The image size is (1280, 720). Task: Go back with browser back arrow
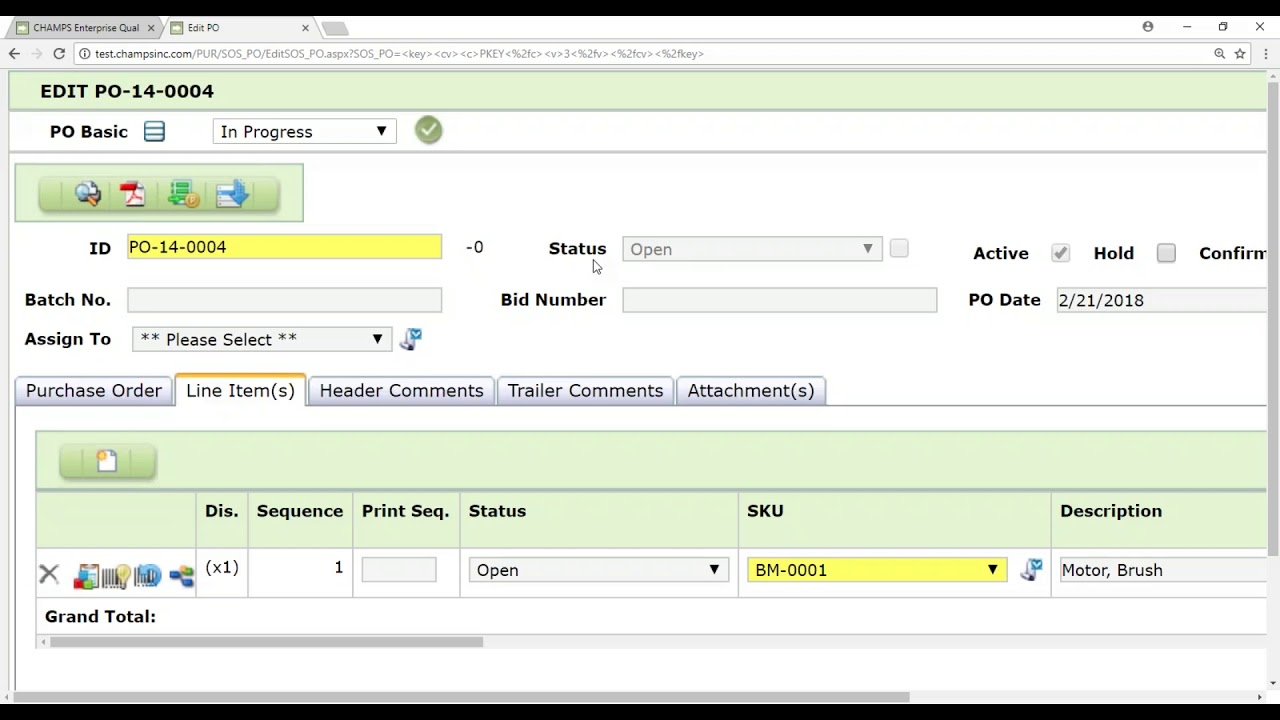click(14, 54)
